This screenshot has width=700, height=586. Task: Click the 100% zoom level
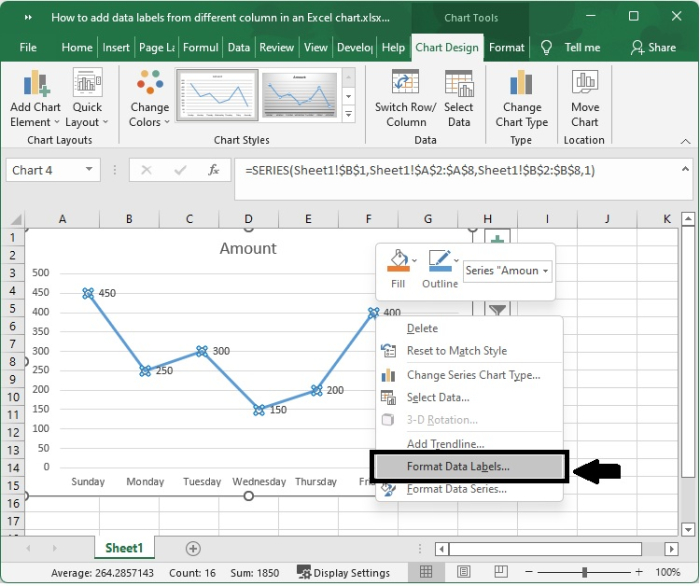point(668,572)
